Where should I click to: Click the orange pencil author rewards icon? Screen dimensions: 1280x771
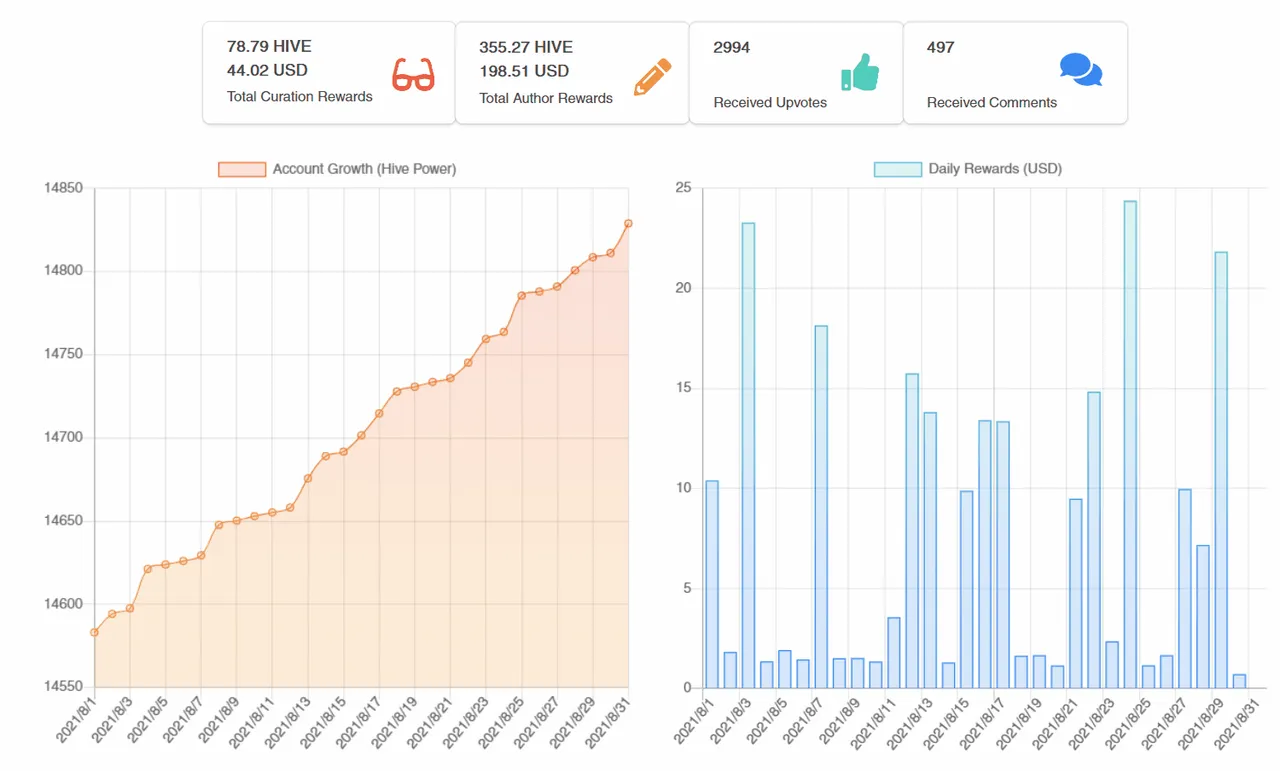[x=651, y=78]
